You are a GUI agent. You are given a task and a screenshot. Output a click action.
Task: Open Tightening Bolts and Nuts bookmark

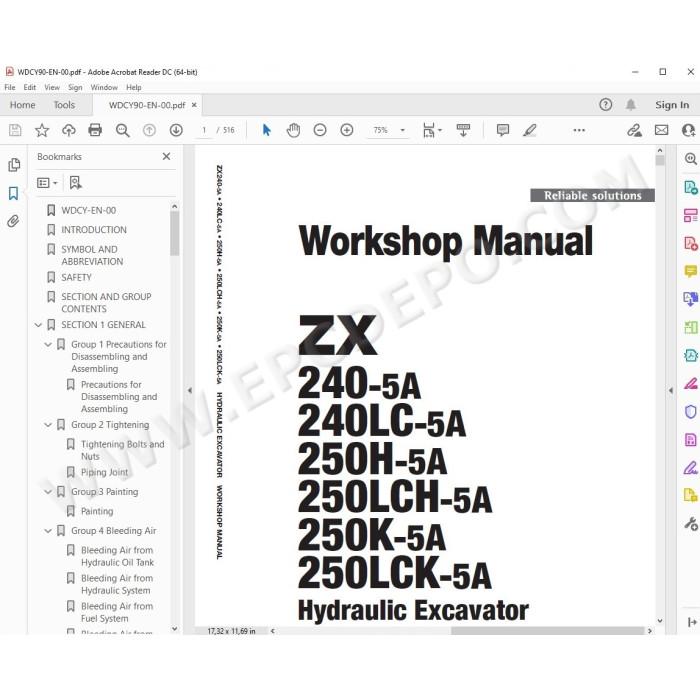123,450
